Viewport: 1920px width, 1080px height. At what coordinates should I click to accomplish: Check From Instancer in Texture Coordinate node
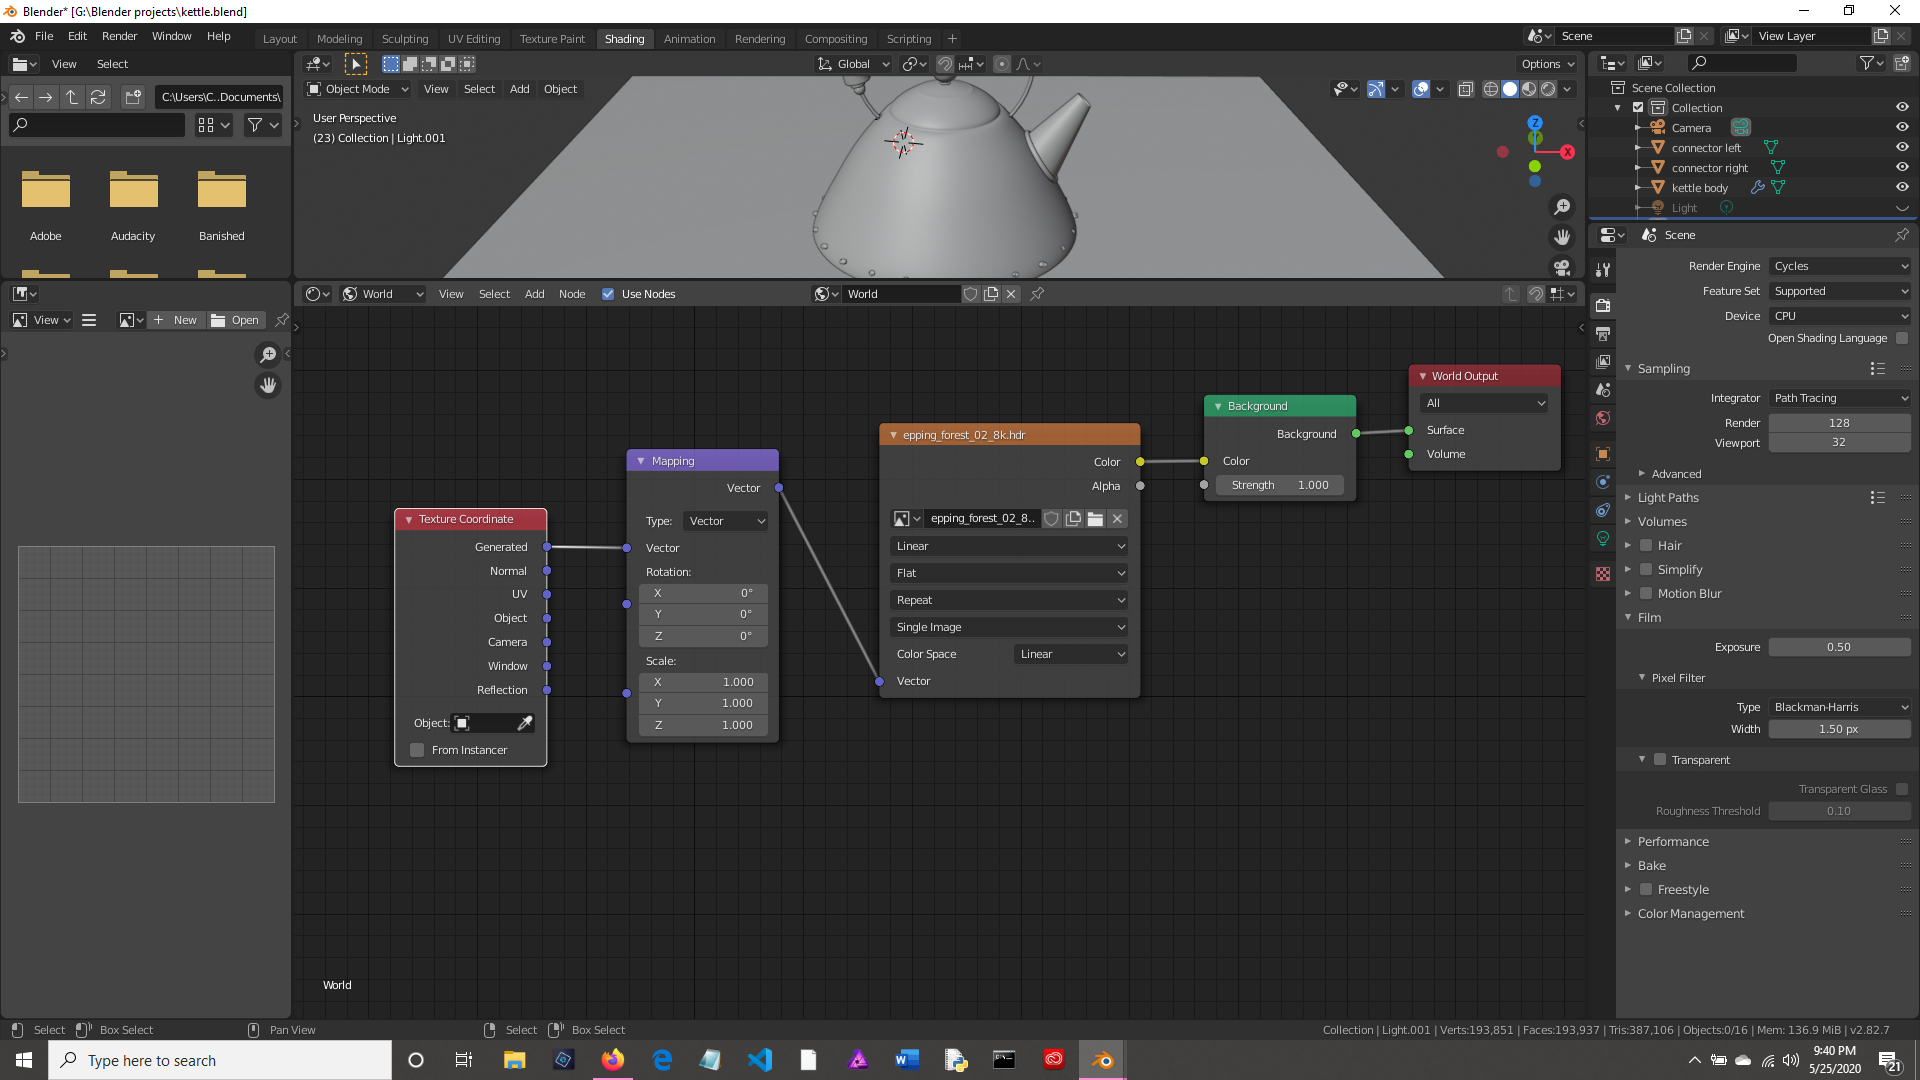point(417,750)
